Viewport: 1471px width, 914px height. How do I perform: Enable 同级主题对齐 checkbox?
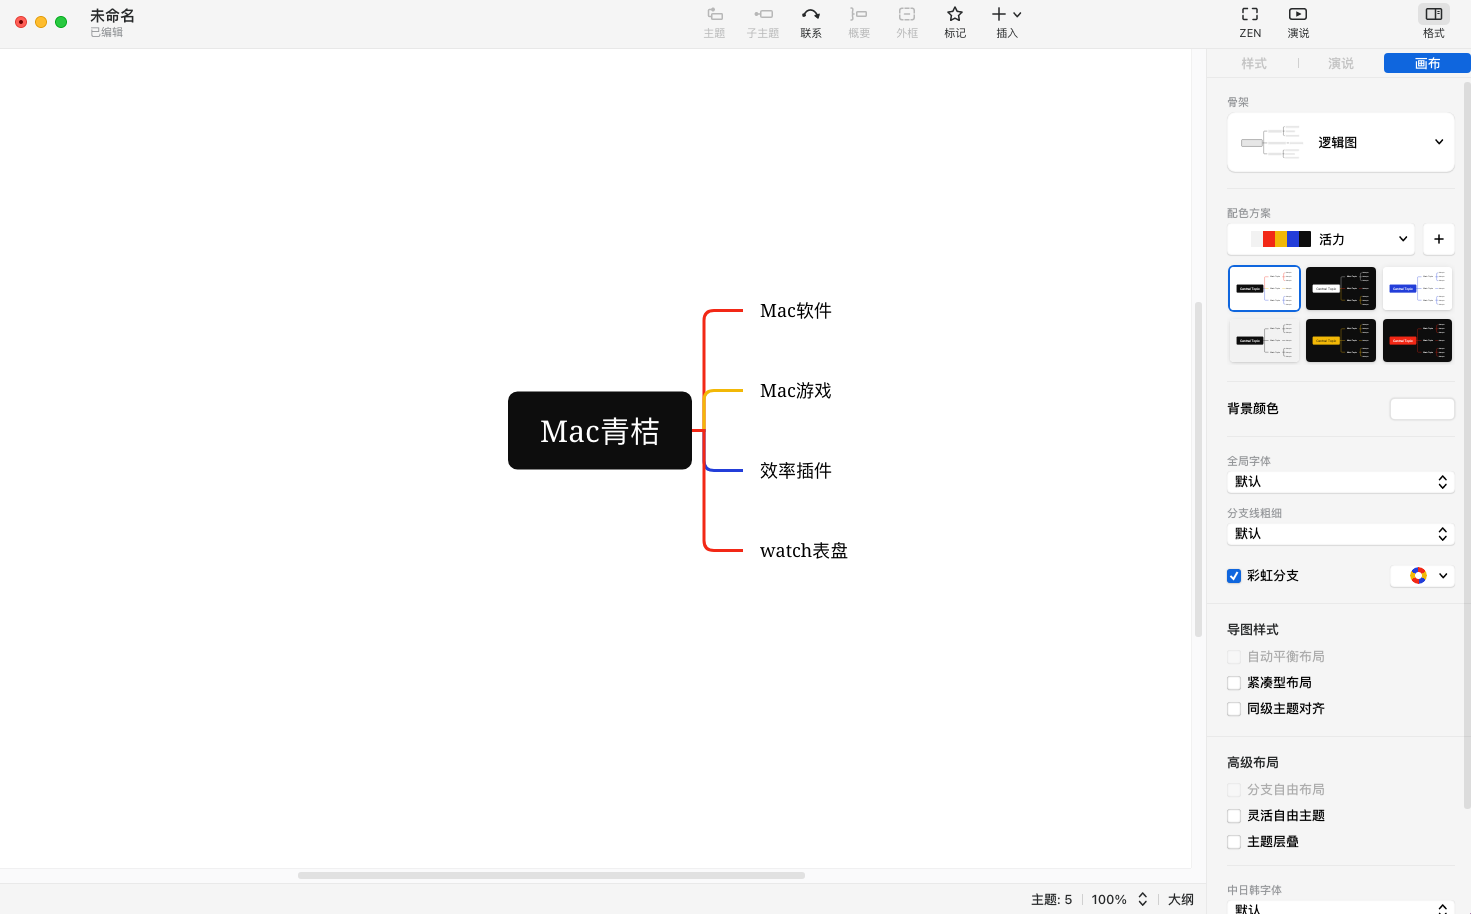click(x=1234, y=709)
